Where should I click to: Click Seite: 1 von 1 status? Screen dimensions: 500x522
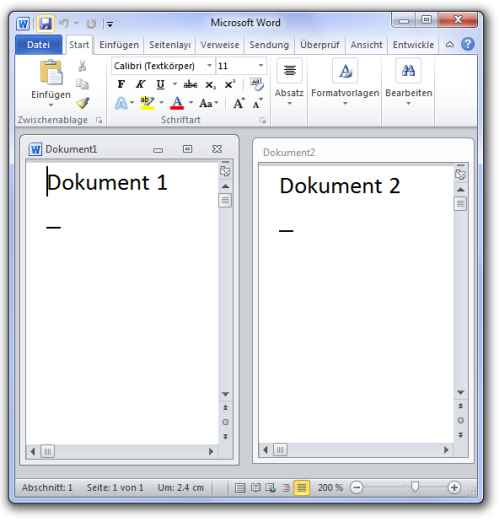tap(115, 488)
